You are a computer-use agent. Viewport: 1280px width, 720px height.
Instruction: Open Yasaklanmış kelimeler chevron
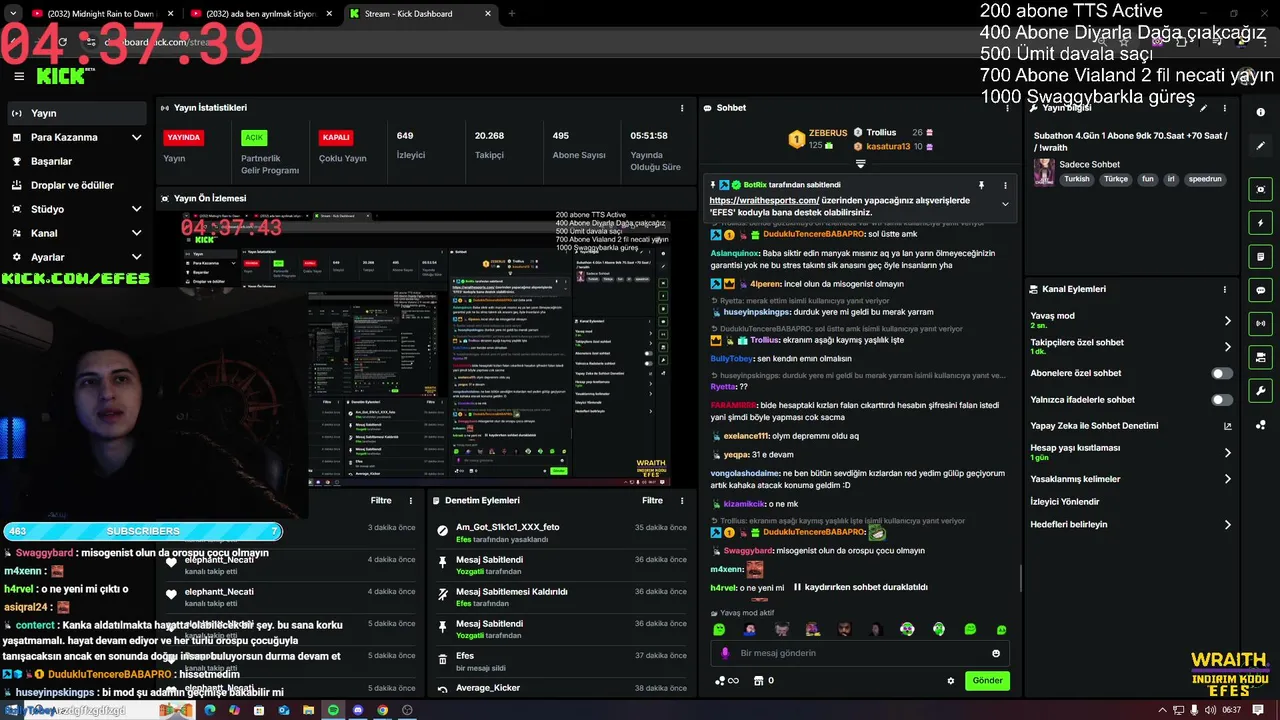(1228, 479)
